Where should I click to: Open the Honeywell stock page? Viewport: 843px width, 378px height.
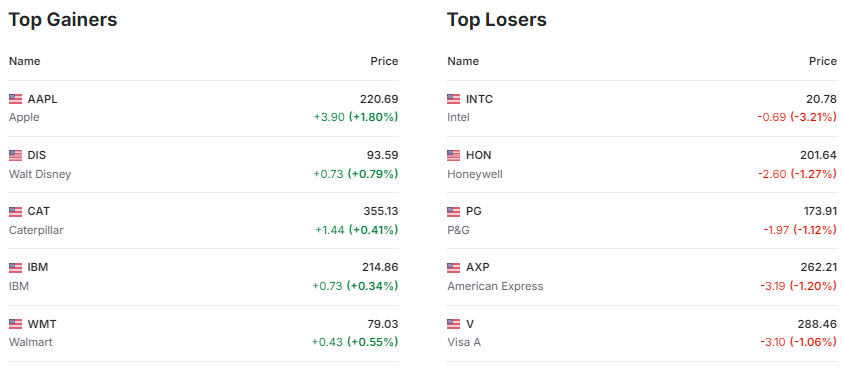click(475, 174)
